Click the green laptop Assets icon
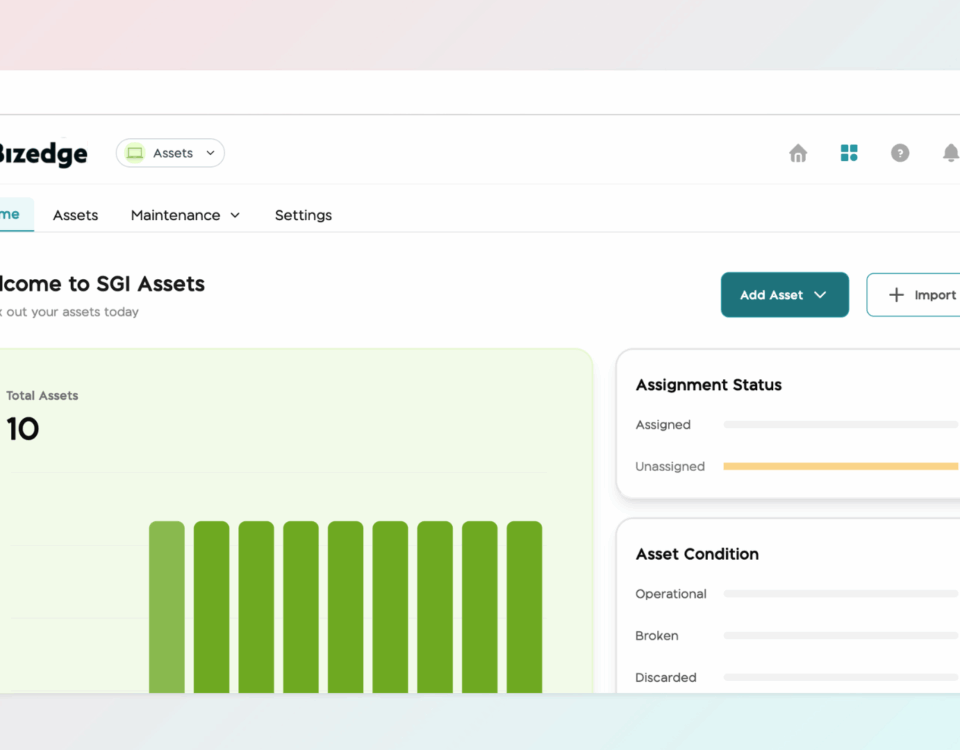 pos(135,153)
